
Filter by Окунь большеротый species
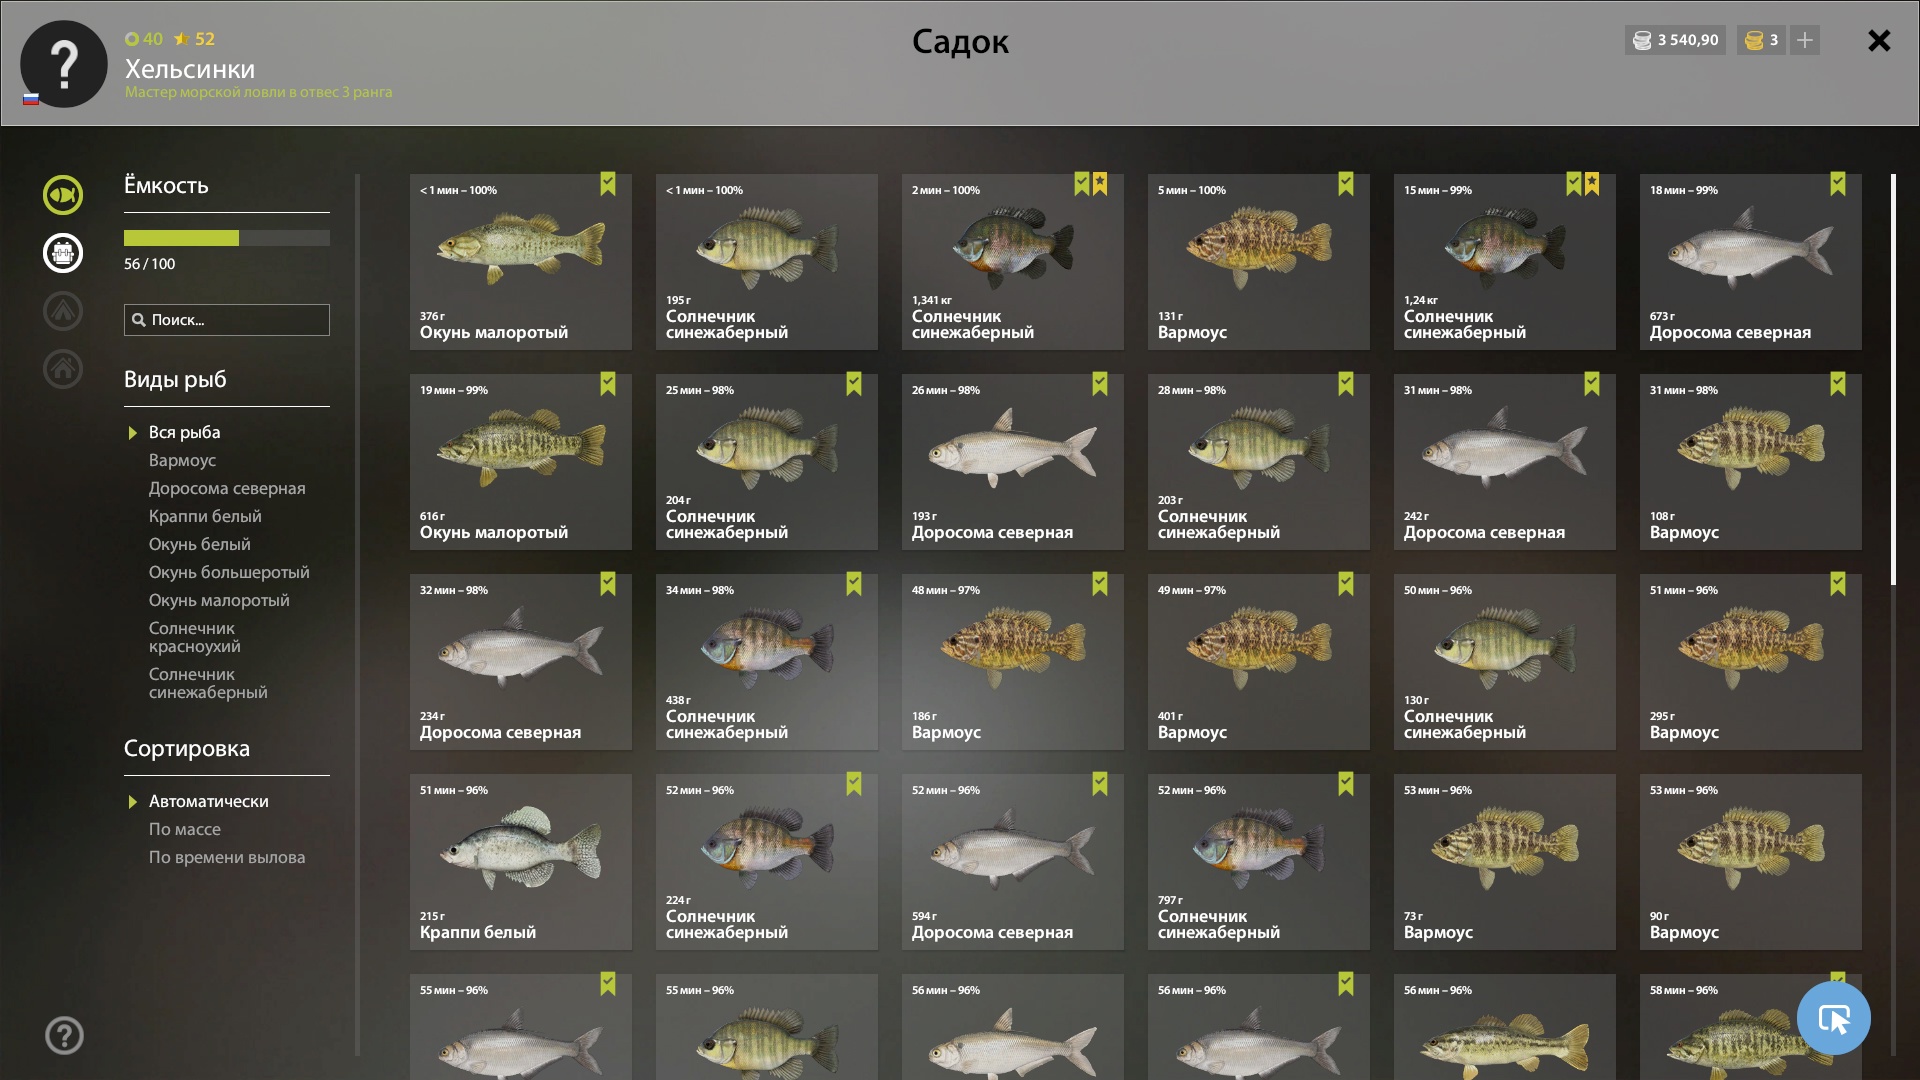pos(229,572)
